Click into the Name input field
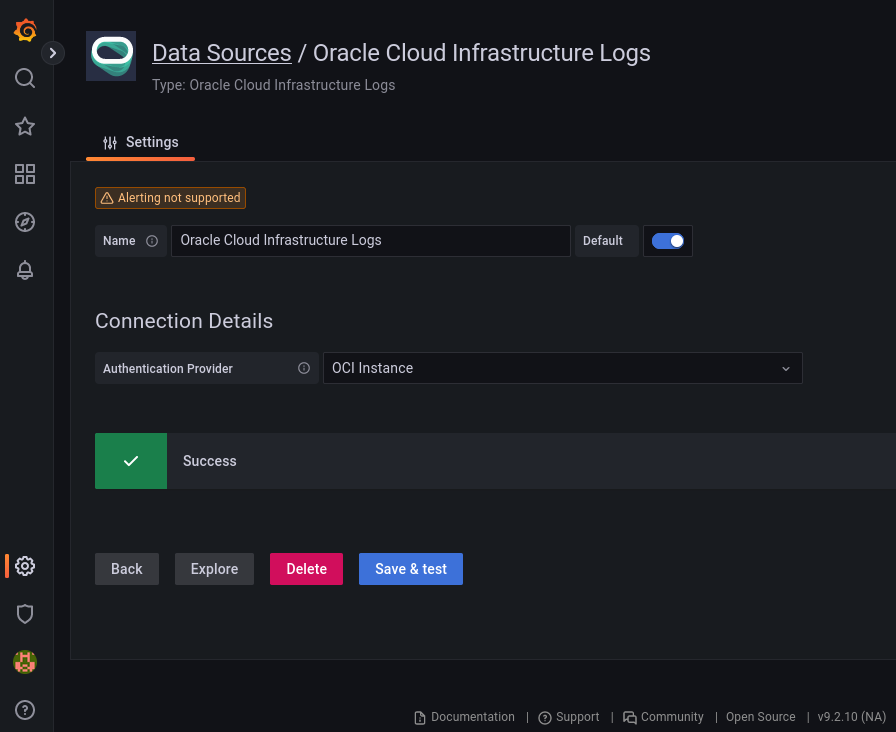The image size is (896, 732). 370,241
